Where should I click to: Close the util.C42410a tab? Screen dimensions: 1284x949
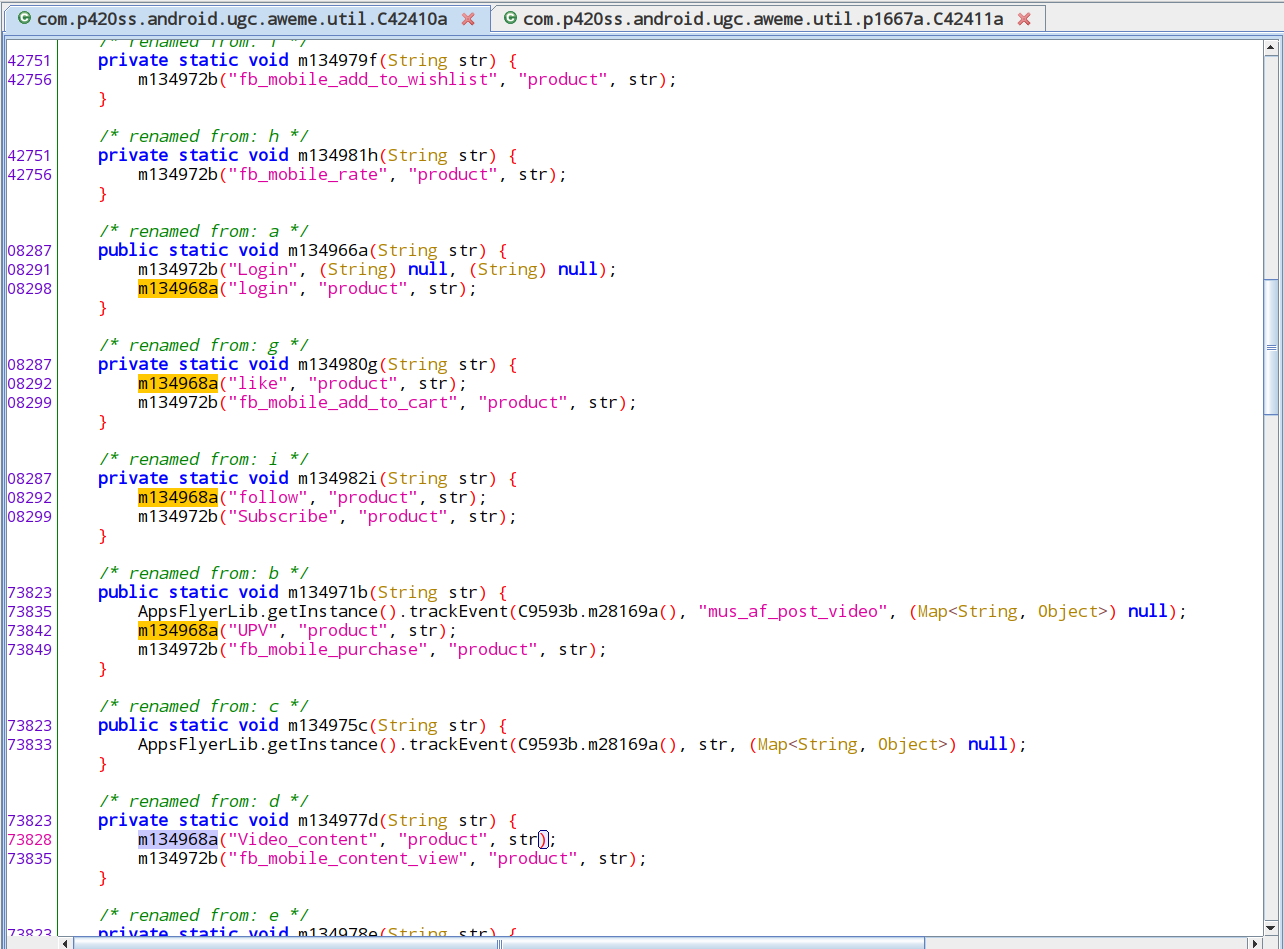(x=468, y=19)
